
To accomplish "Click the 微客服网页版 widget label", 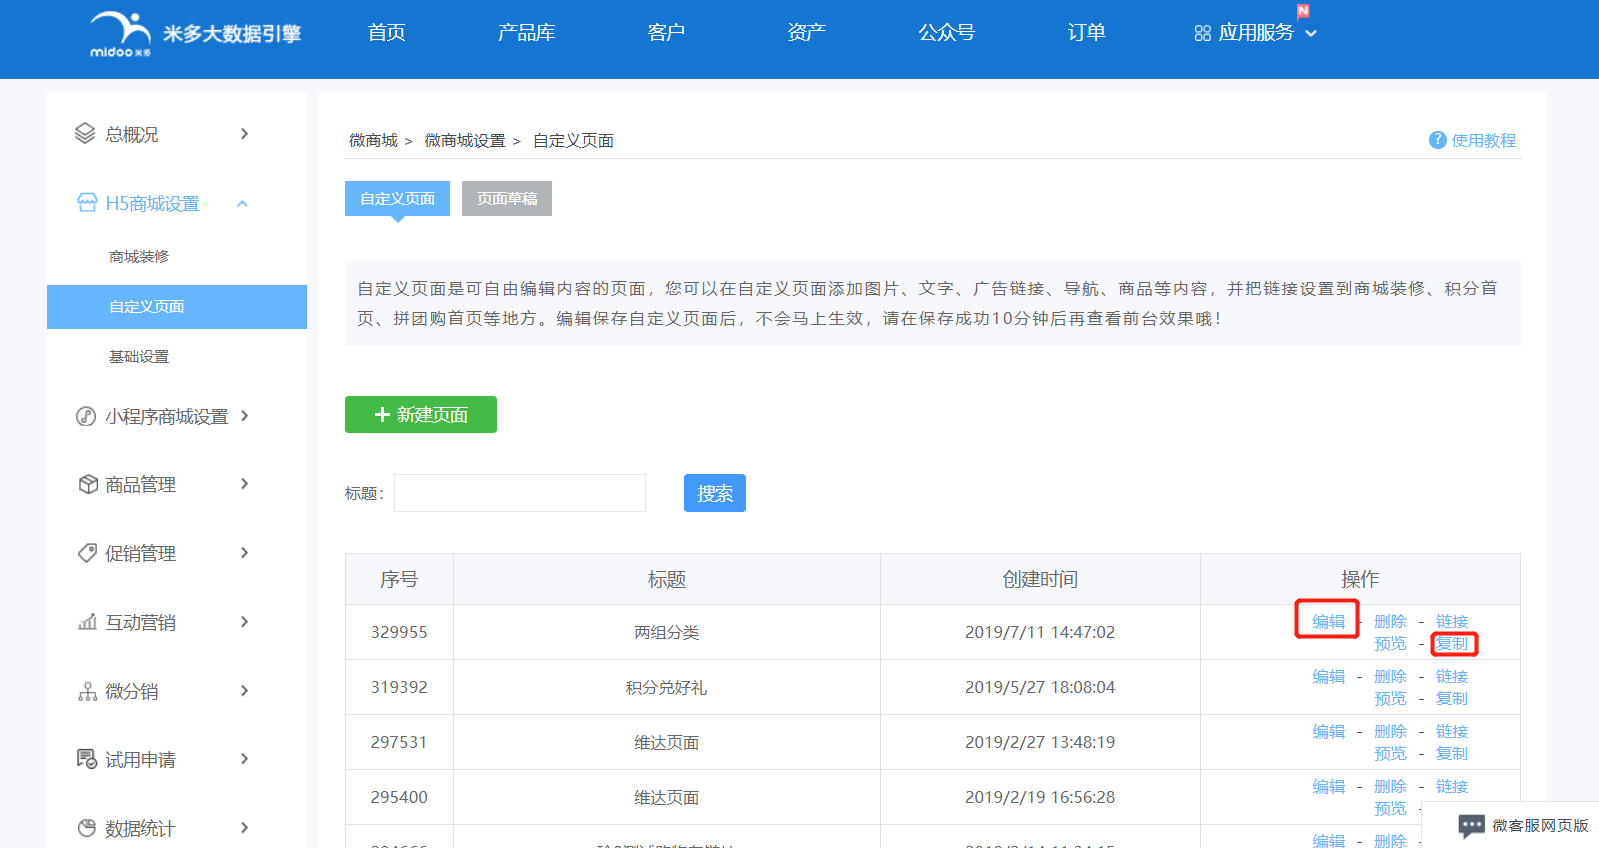I will click(1540, 826).
